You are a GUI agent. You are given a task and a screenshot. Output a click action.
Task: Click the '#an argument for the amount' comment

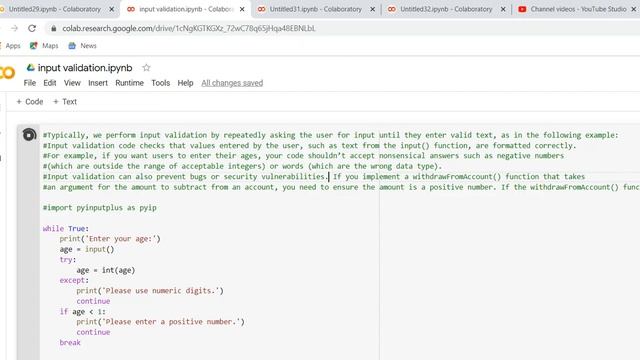pos(341,187)
